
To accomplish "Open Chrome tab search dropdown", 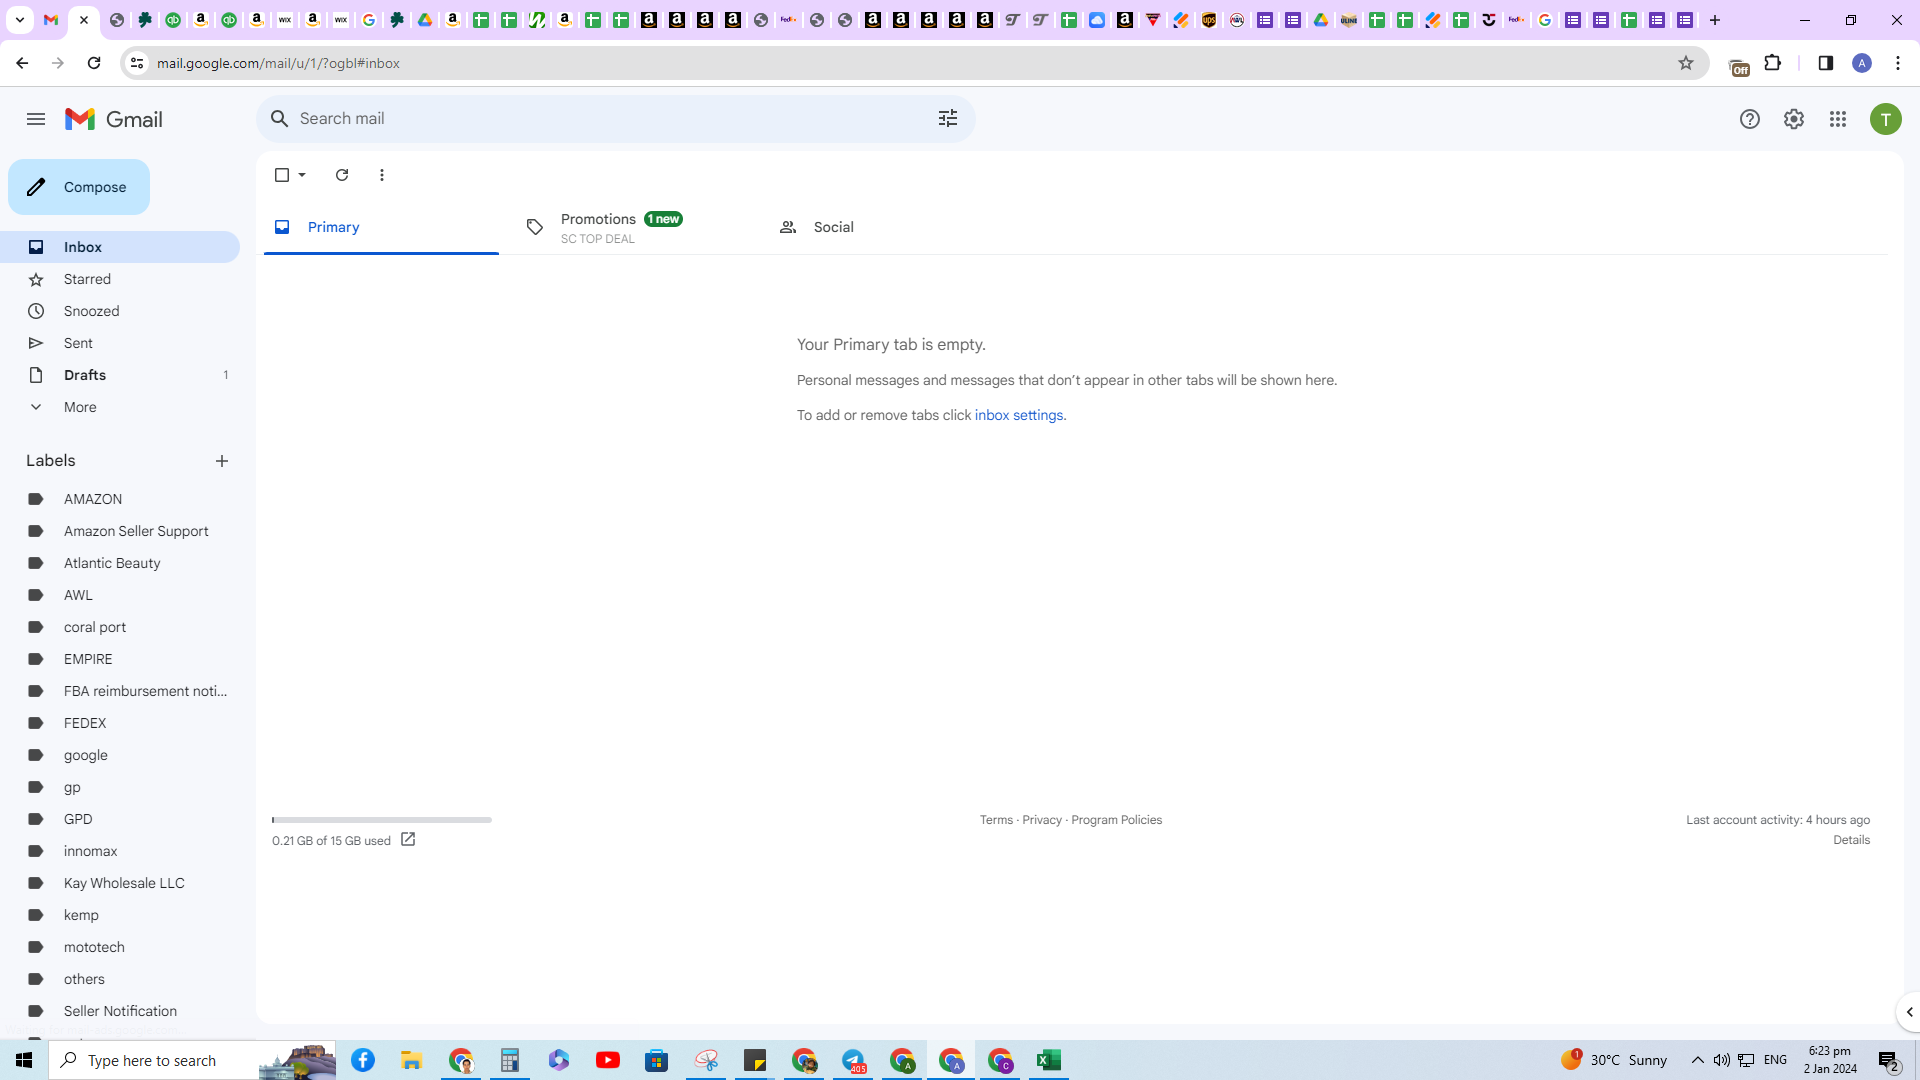I will click(19, 20).
